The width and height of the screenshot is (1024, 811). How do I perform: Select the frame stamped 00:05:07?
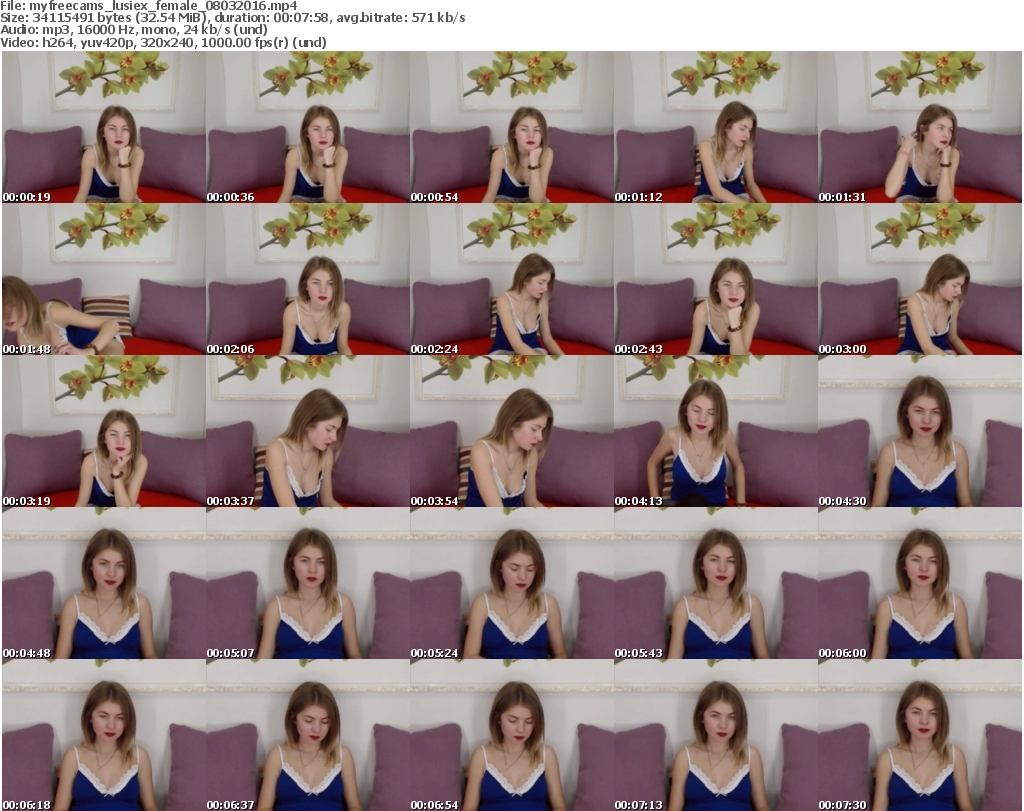308,584
